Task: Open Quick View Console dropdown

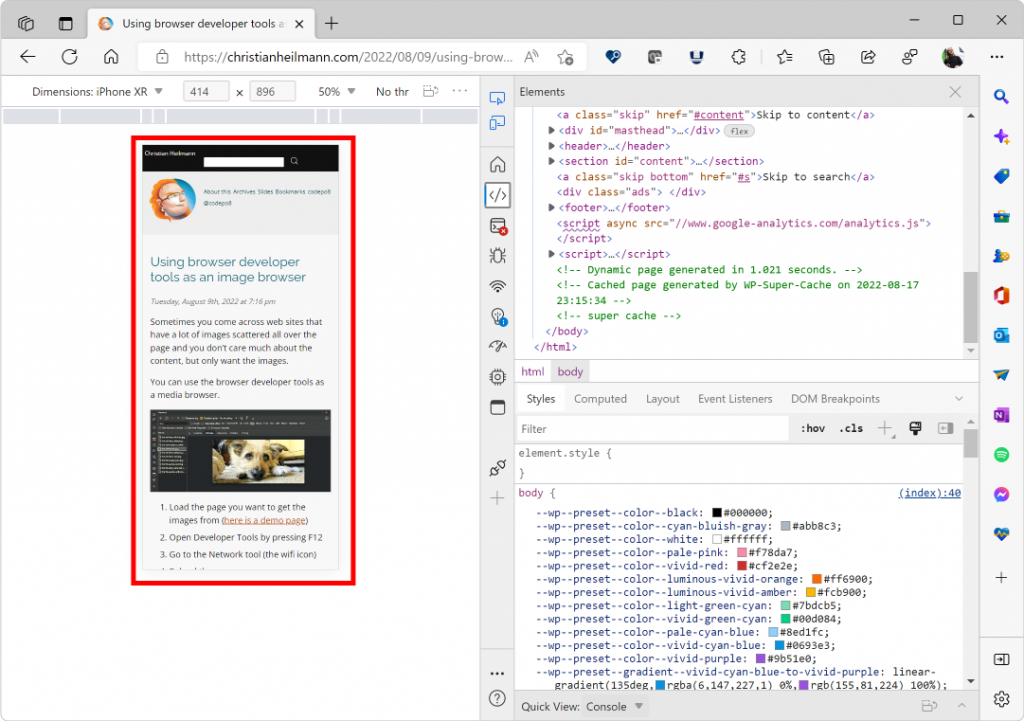Action: coord(614,707)
